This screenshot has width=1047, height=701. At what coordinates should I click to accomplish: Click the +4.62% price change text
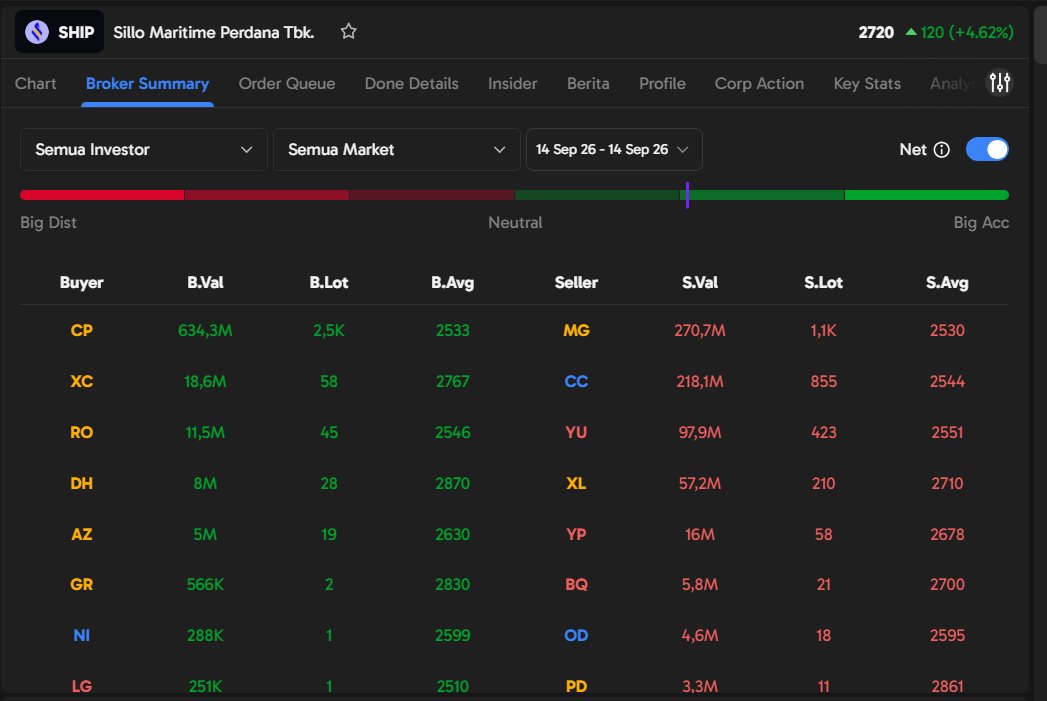(980, 32)
